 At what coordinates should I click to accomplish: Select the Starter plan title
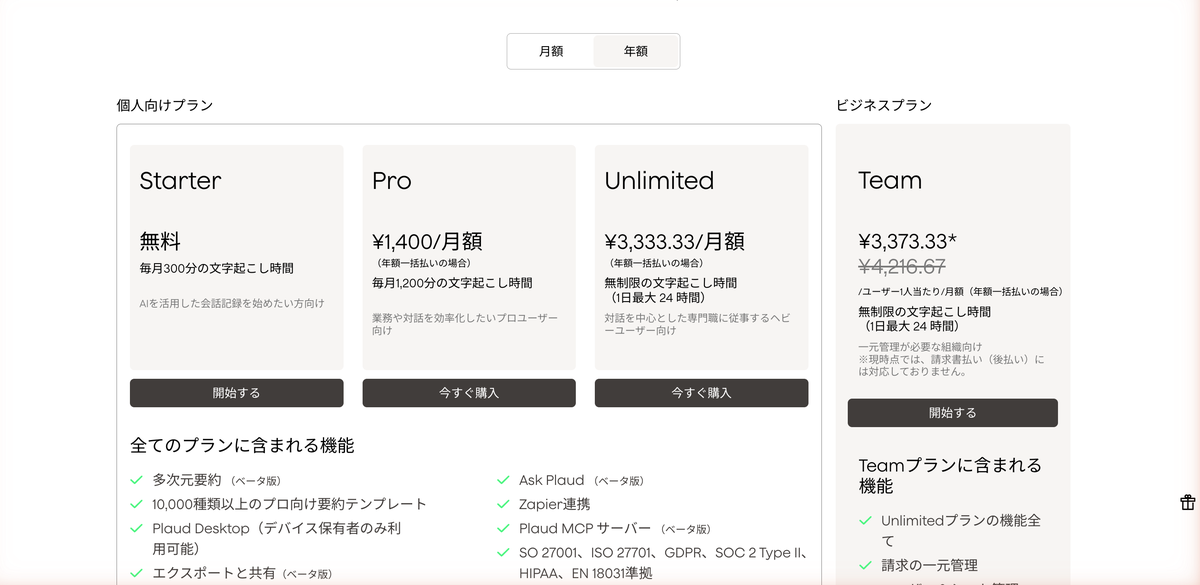pyautogui.click(x=180, y=181)
